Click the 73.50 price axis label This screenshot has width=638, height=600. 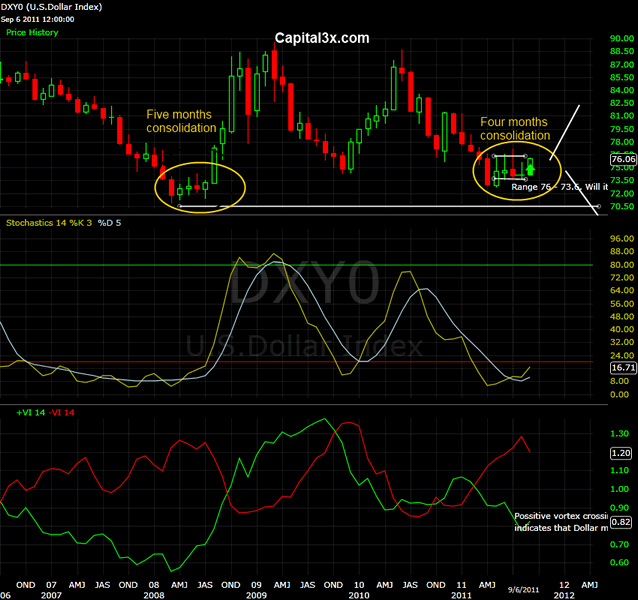tap(622, 180)
